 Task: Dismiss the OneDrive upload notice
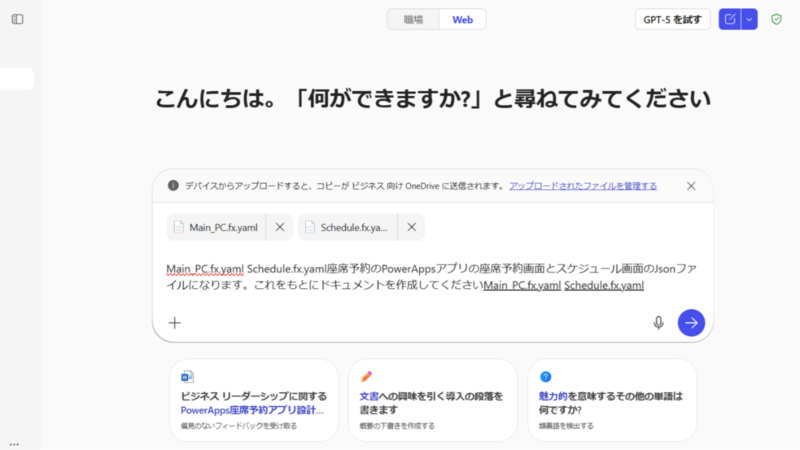tap(691, 186)
